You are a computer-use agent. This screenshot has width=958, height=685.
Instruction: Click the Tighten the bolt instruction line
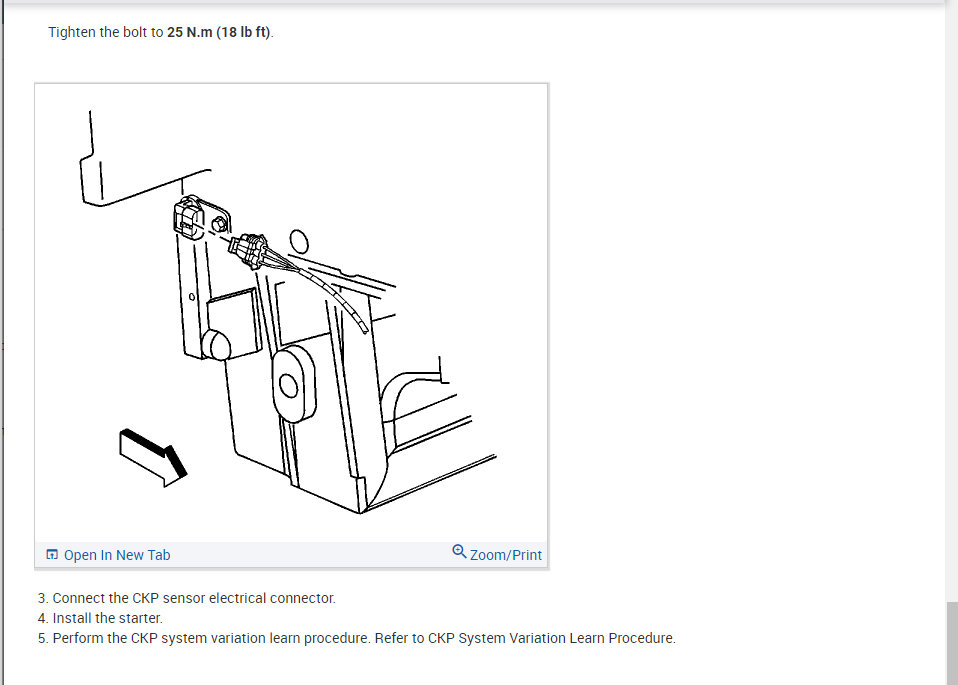pyautogui.click(x=161, y=32)
